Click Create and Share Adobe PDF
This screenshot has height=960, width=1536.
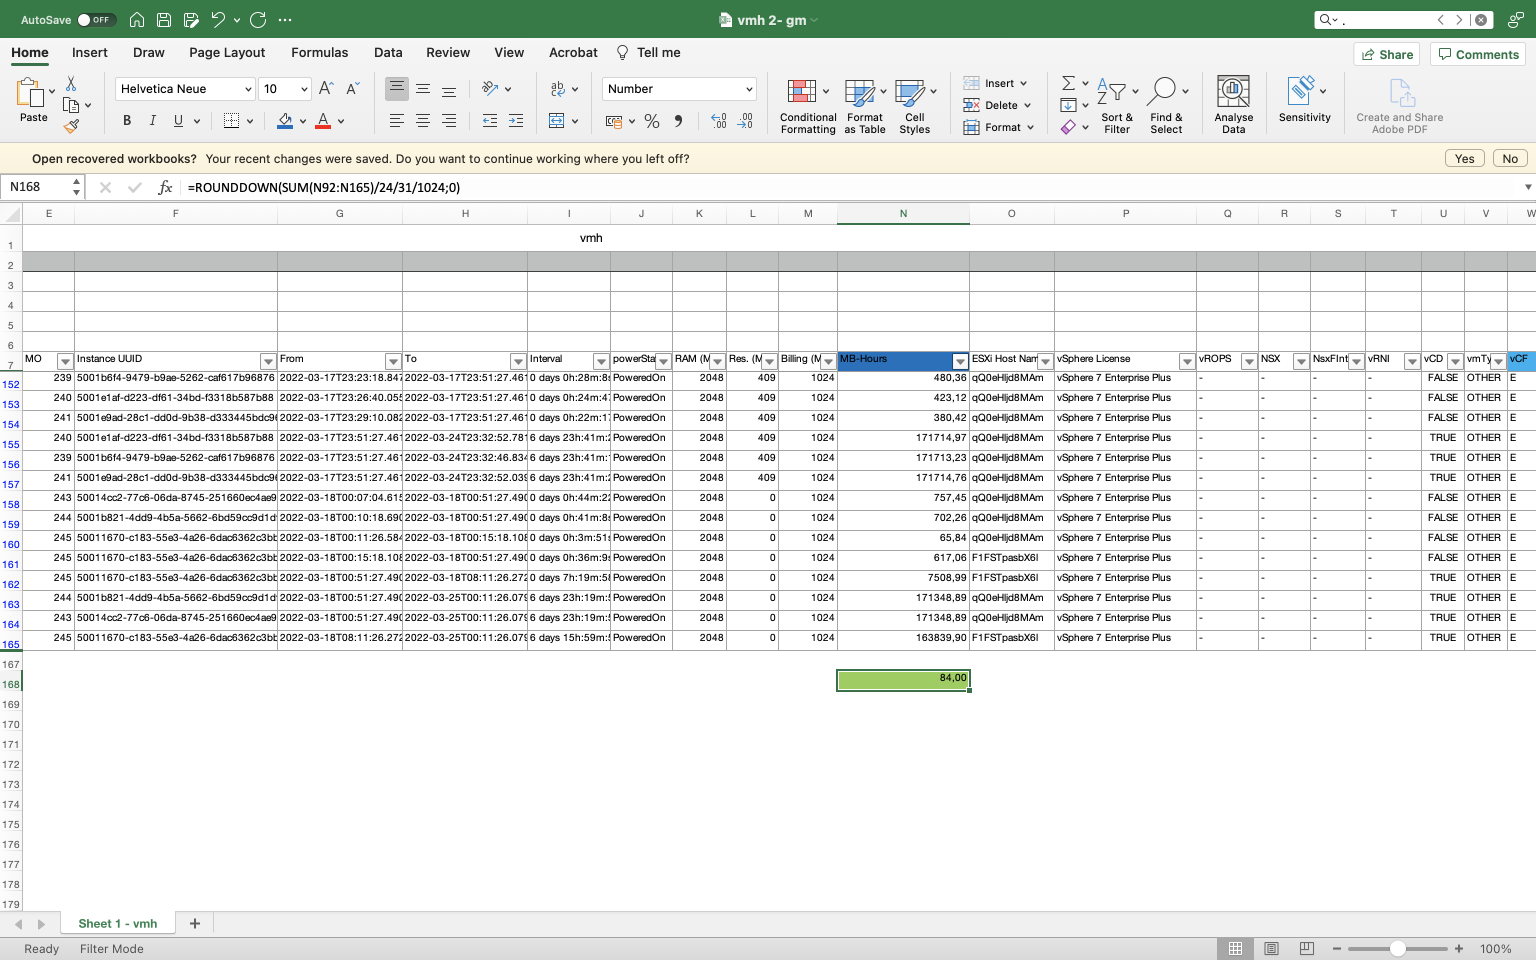click(x=1399, y=104)
